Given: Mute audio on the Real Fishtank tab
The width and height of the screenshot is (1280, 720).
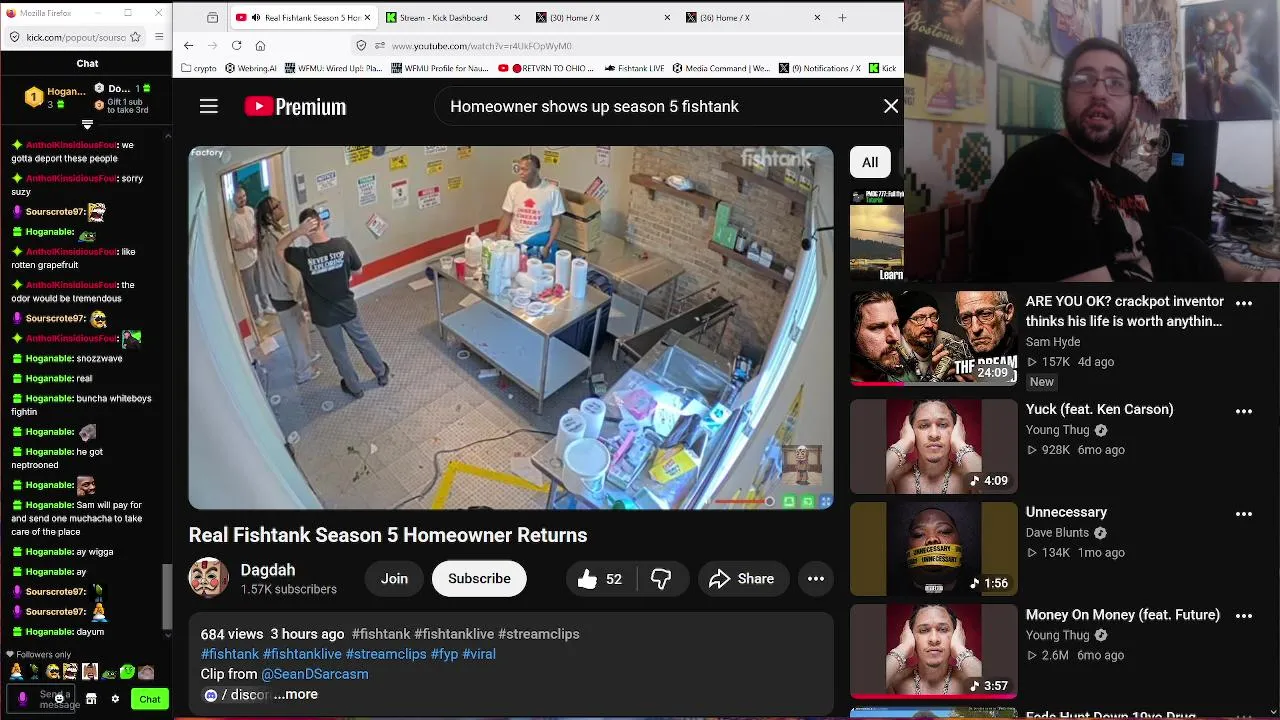Looking at the screenshot, I should click(x=255, y=17).
